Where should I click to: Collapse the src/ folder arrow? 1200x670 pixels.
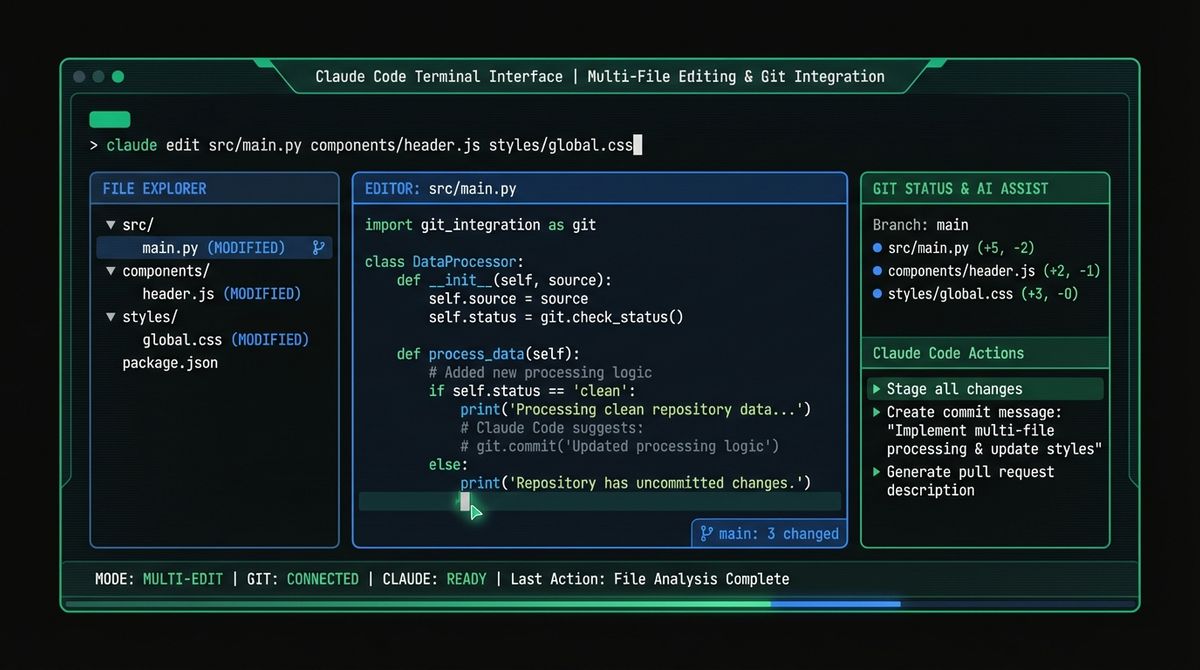[110, 225]
